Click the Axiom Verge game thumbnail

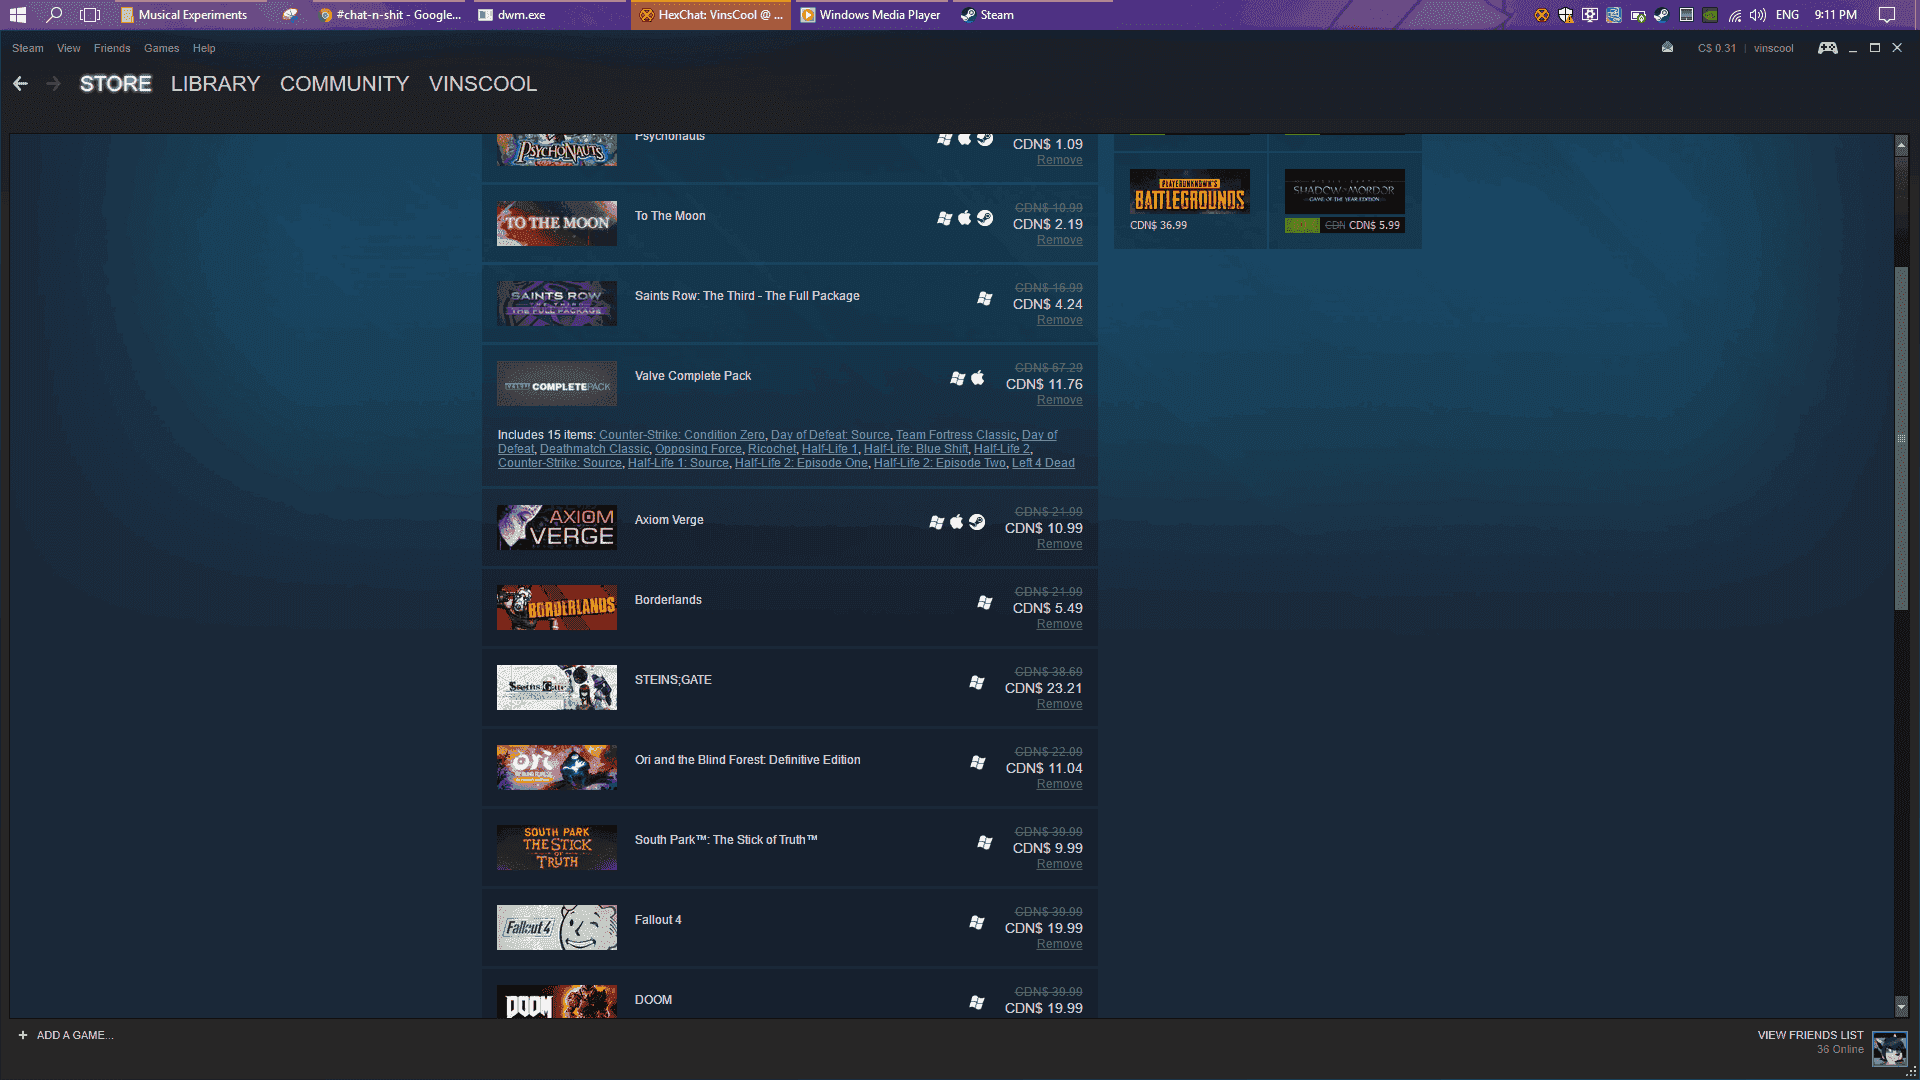557,527
